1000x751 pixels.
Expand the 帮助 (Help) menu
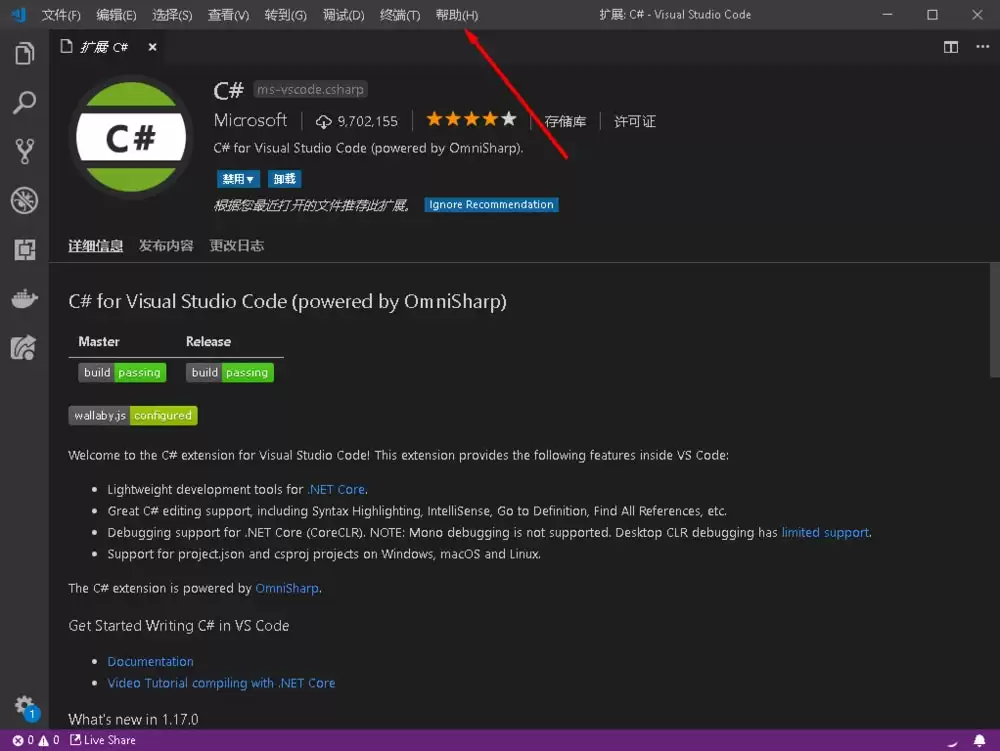click(456, 15)
